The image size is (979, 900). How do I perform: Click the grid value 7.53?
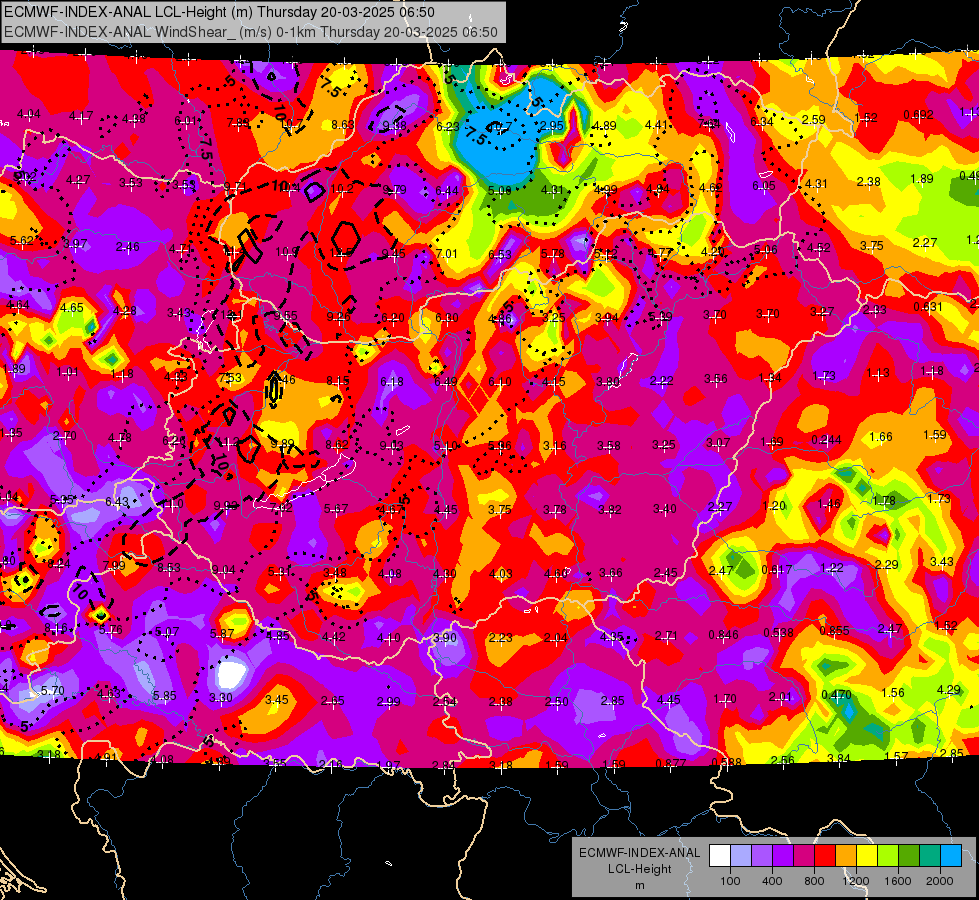pos(230,378)
